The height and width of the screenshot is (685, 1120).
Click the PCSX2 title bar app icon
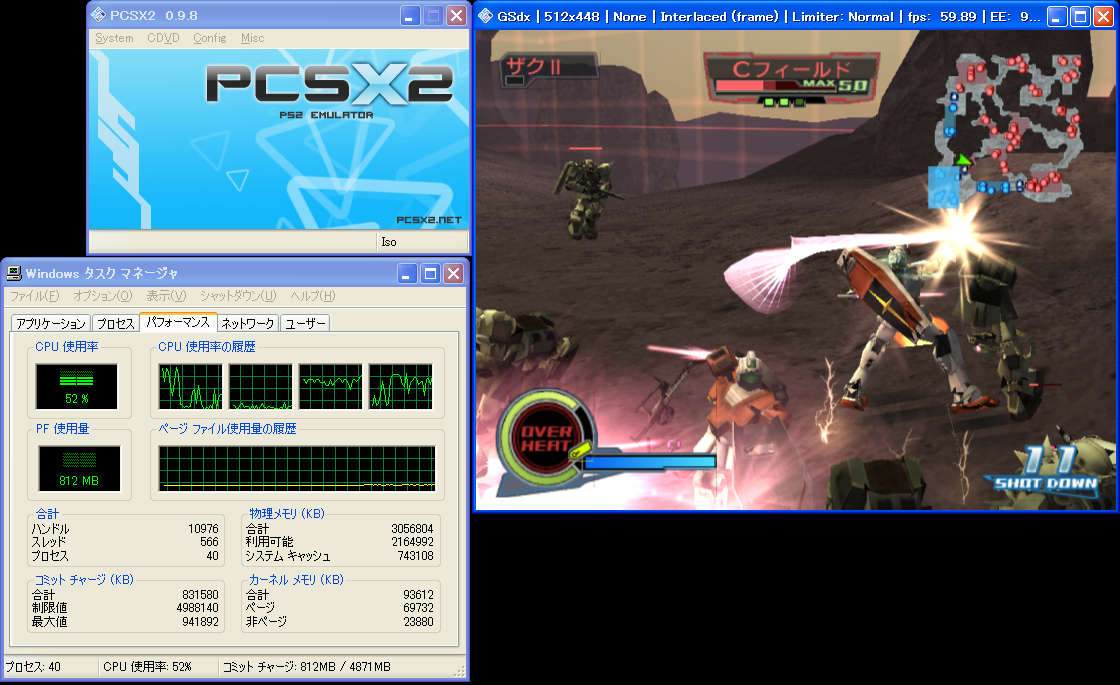click(99, 15)
